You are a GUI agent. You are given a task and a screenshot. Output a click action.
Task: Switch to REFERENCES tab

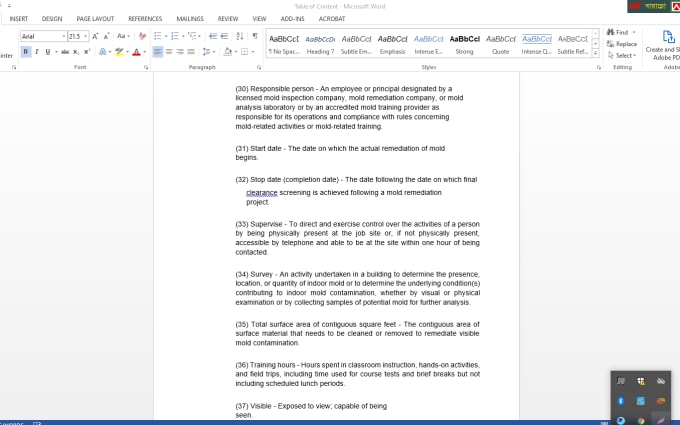coord(145,19)
